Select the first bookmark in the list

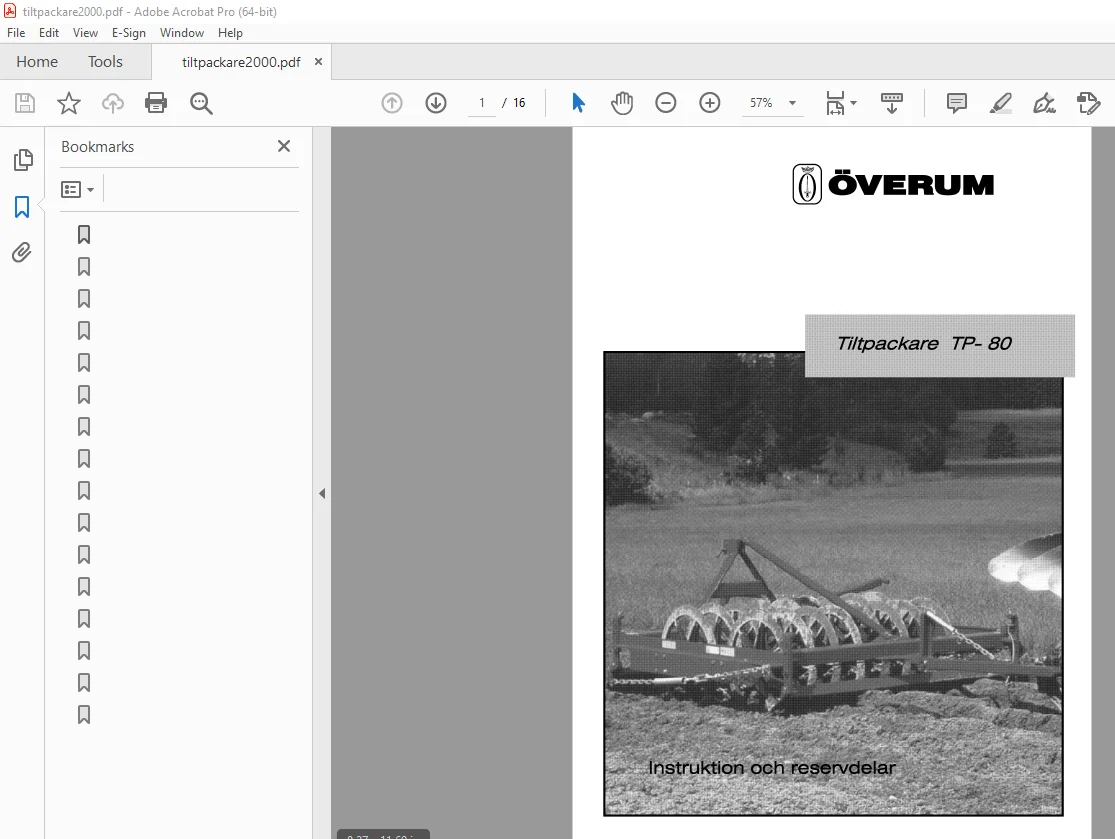pyautogui.click(x=84, y=235)
